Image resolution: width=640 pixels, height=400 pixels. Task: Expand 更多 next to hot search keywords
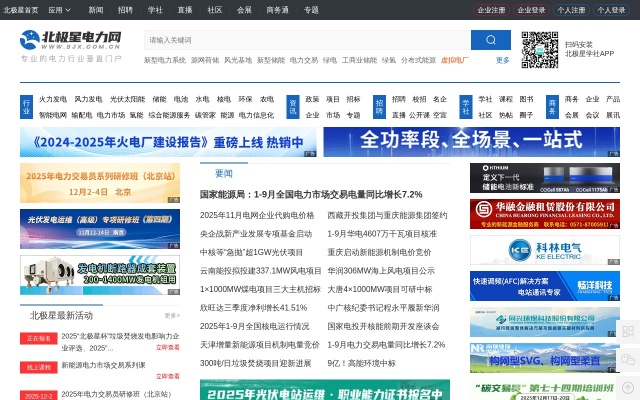click(503, 60)
